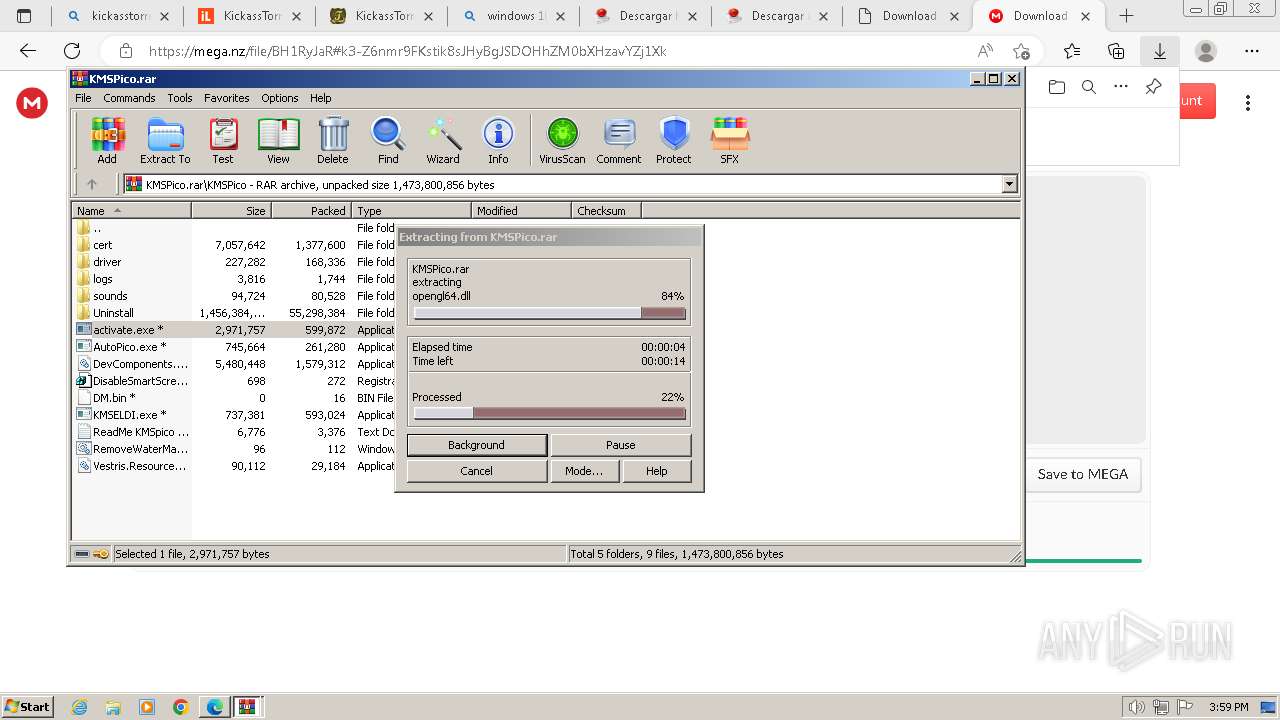The width and height of the screenshot is (1280, 720).
Task: Cancel the extraction
Action: 477,471
